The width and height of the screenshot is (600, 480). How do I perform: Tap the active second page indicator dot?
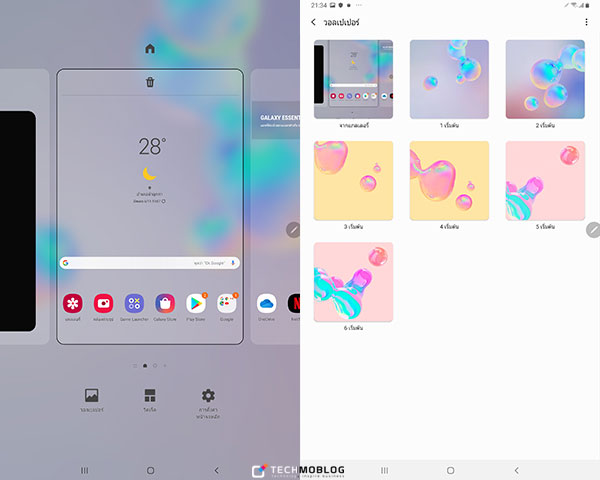(x=145, y=366)
